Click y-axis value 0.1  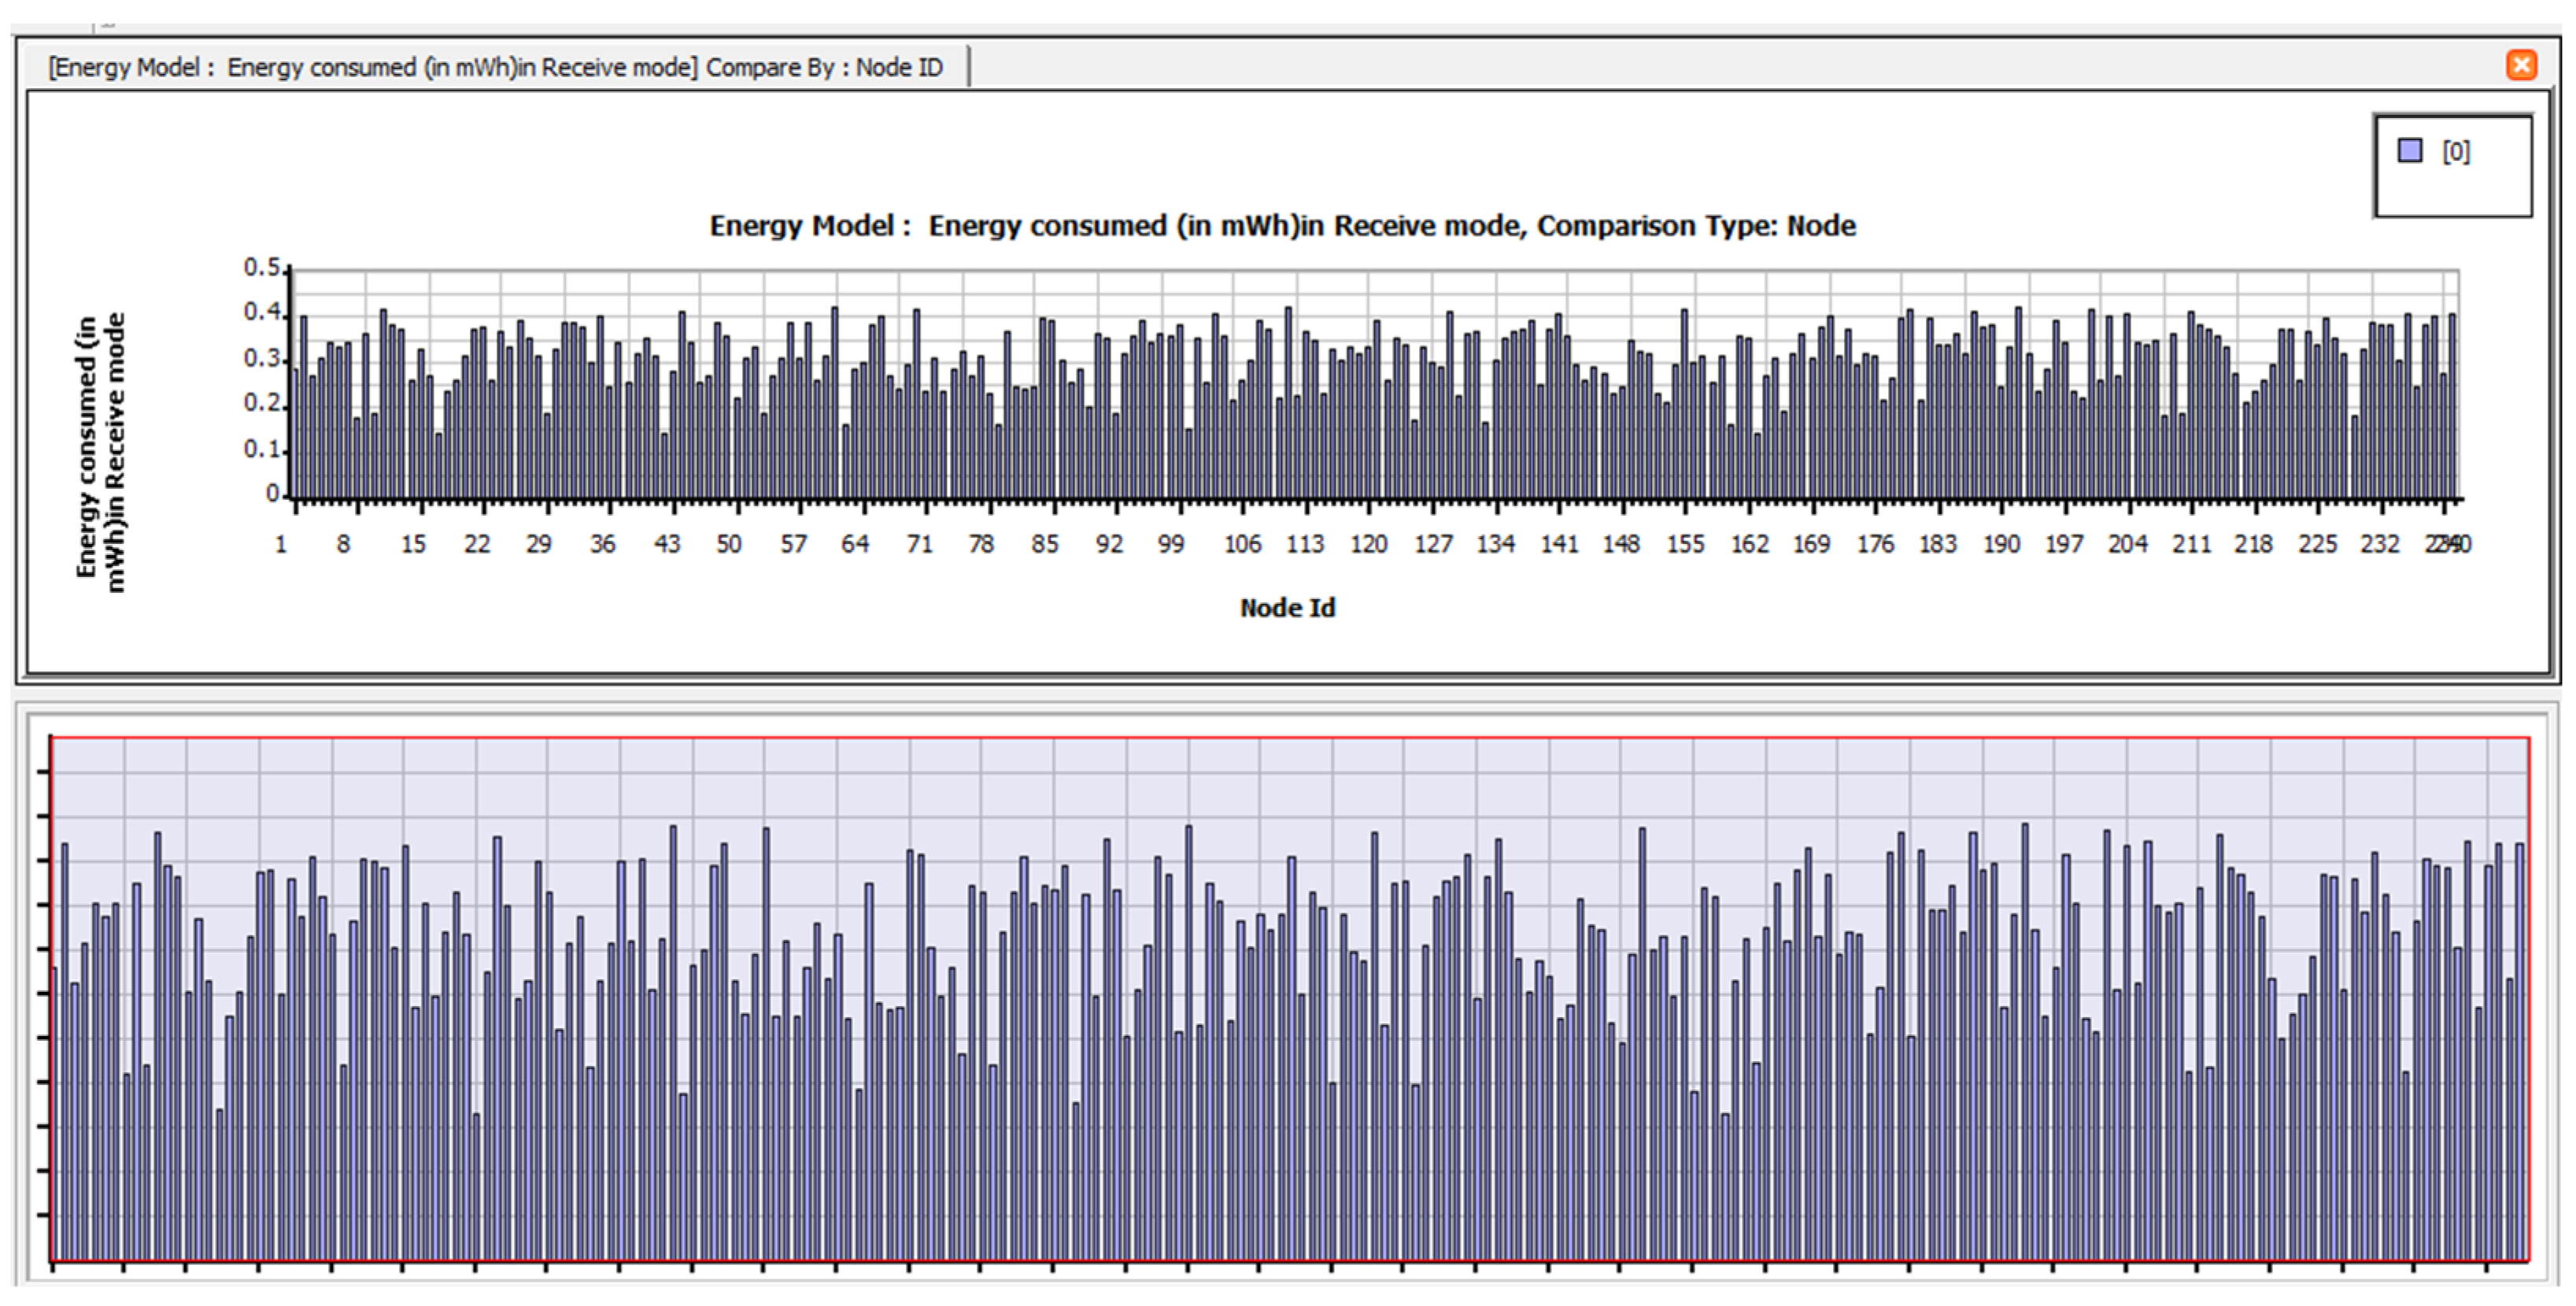261,450
